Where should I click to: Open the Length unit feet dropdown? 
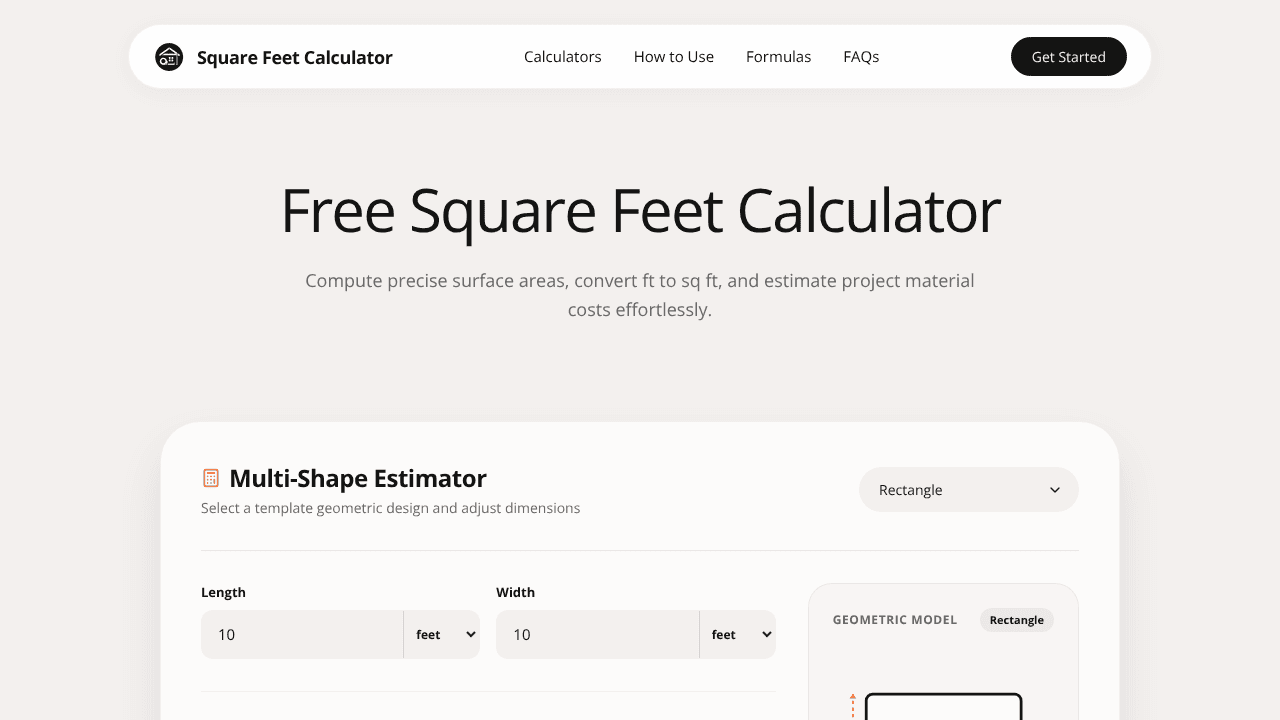tap(442, 635)
